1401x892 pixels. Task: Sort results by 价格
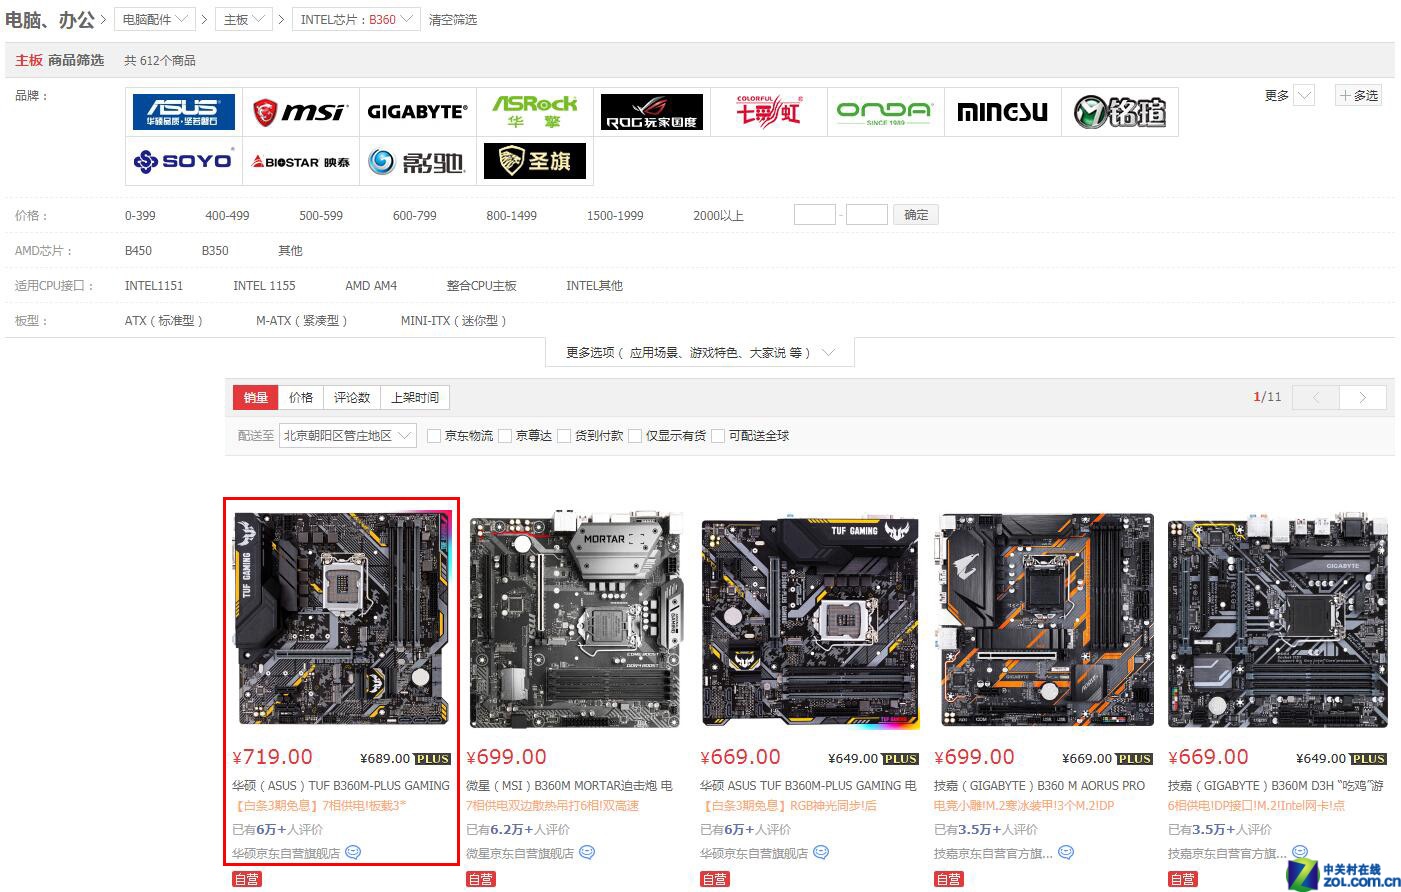click(301, 398)
